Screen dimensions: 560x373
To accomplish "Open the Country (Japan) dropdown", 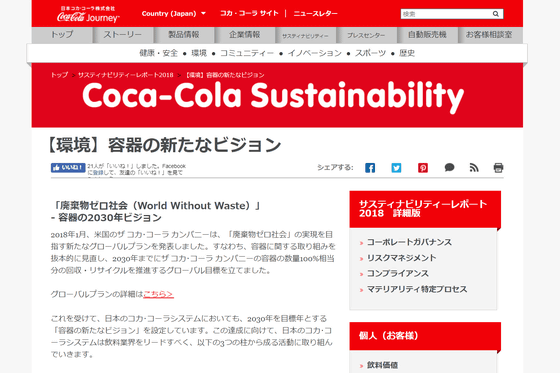I will point(174,14).
